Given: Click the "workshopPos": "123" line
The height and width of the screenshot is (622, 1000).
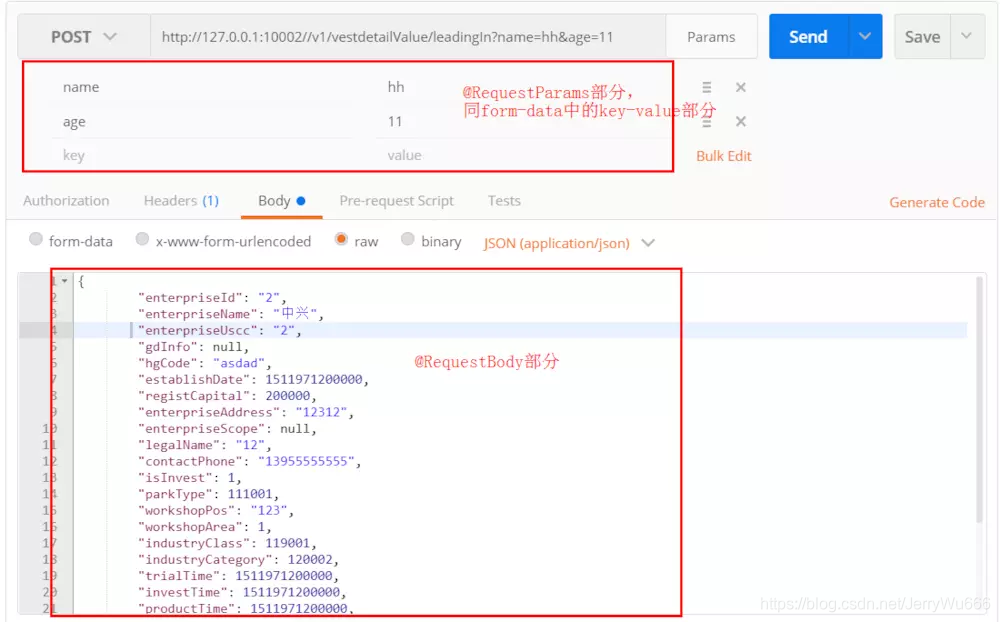Looking at the screenshot, I should pyautogui.click(x=216, y=511).
